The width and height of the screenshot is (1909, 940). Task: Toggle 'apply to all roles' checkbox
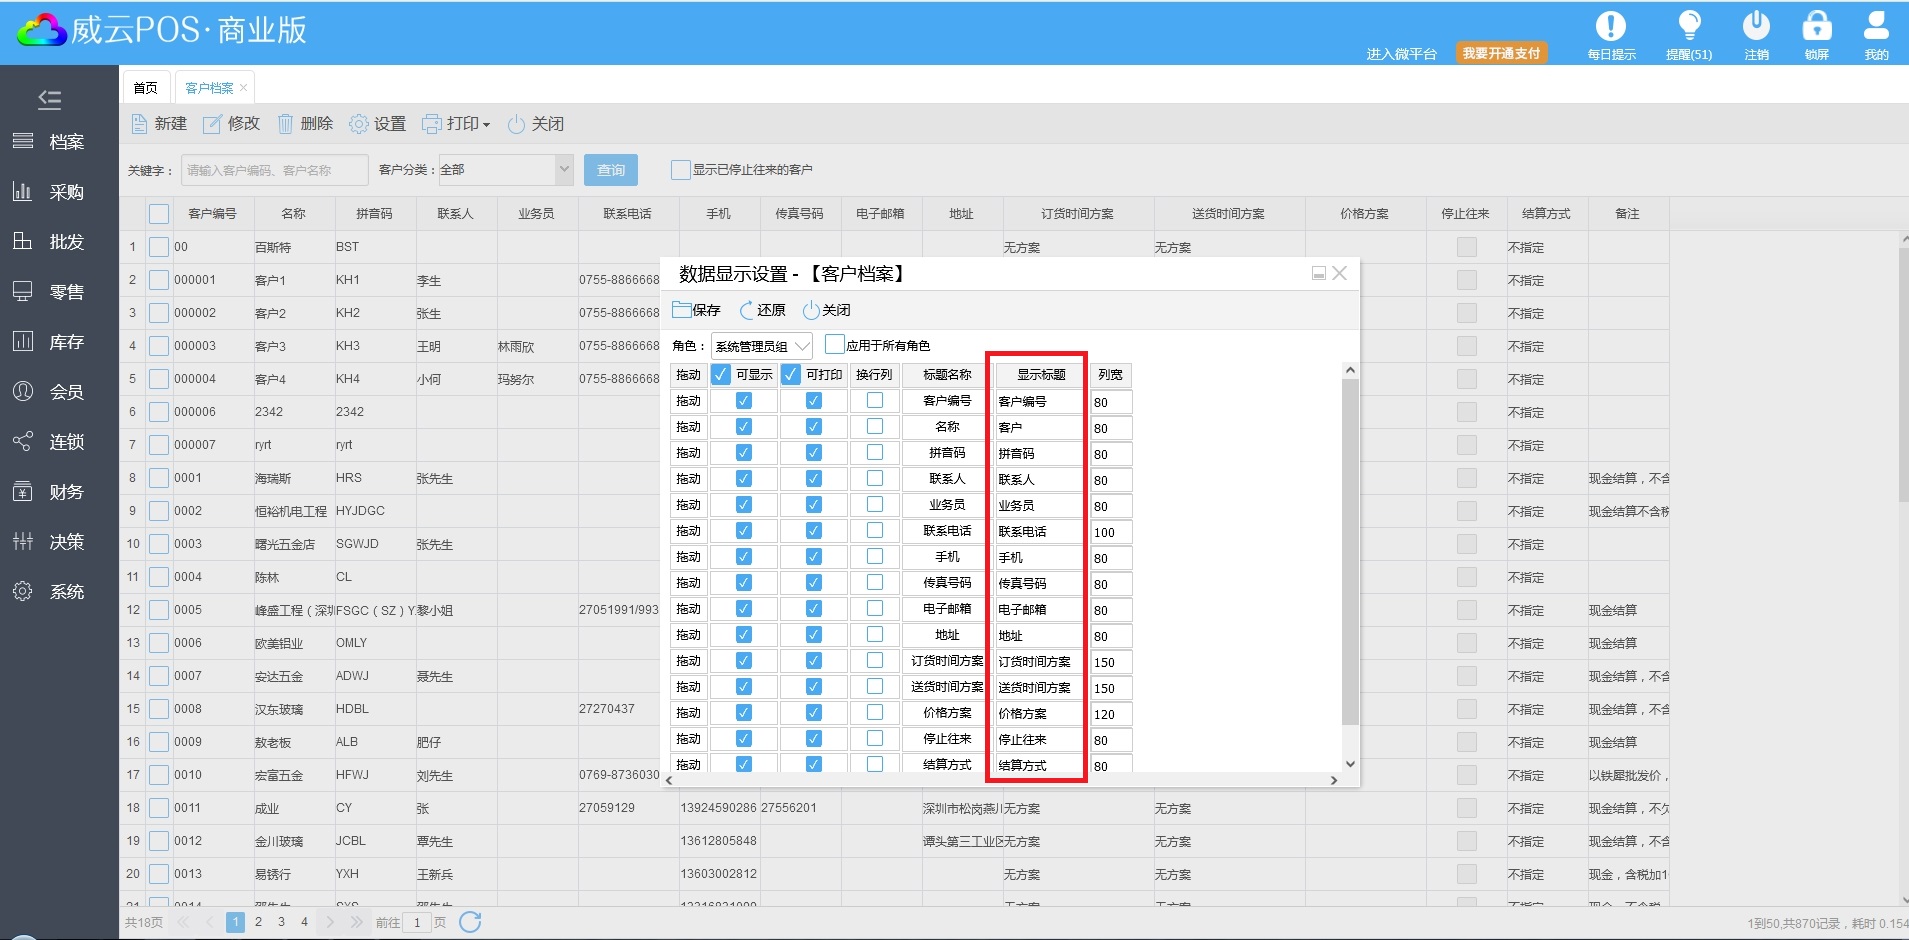[834, 345]
